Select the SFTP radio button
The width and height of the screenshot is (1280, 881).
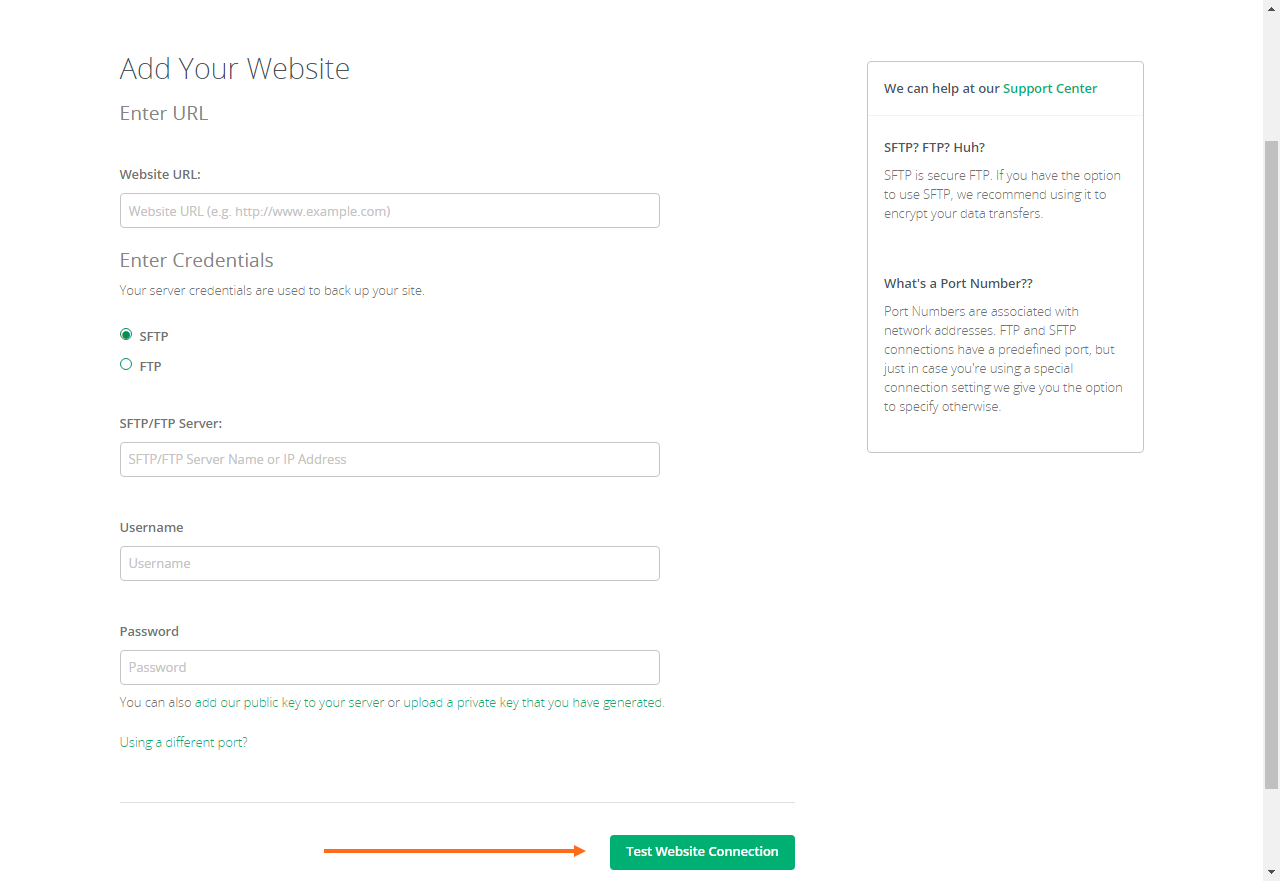pyautogui.click(x=126, y=335)
